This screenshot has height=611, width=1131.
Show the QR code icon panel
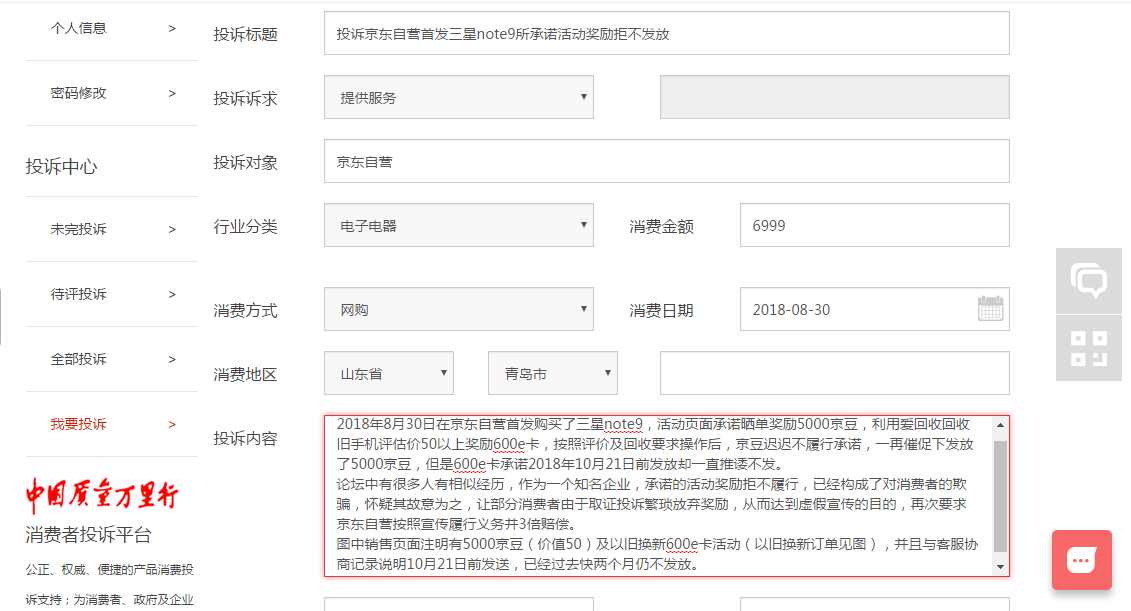[1088, 348]
